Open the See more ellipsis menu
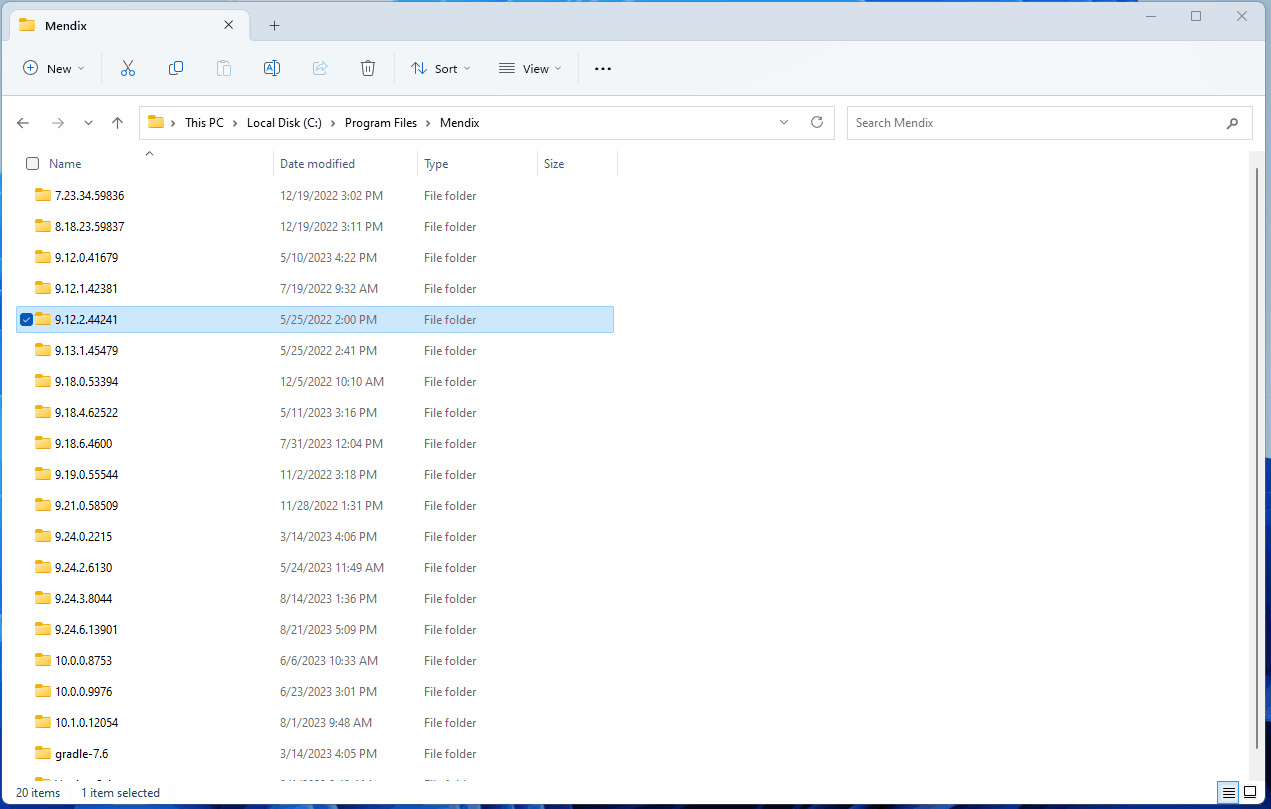Viewport: 1271px width, 809px height. tap(602, 69)
